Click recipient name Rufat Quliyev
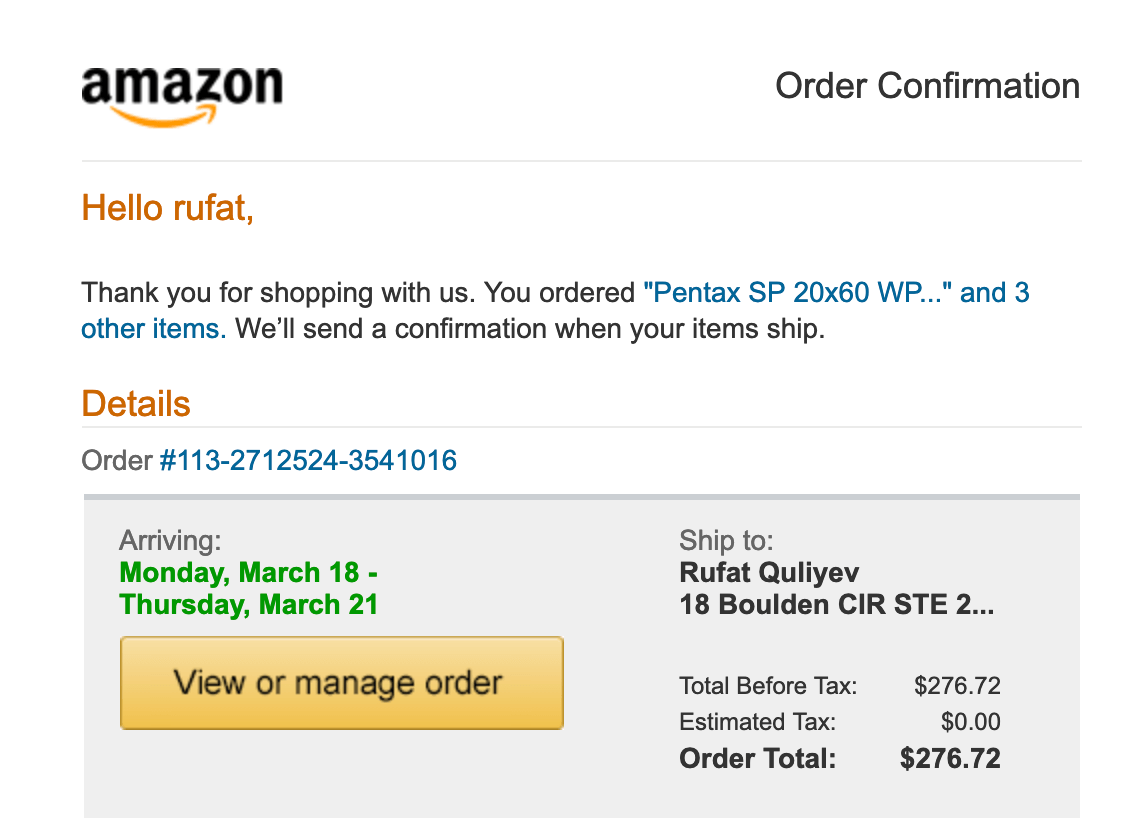1124x834 pixels. 768,572
